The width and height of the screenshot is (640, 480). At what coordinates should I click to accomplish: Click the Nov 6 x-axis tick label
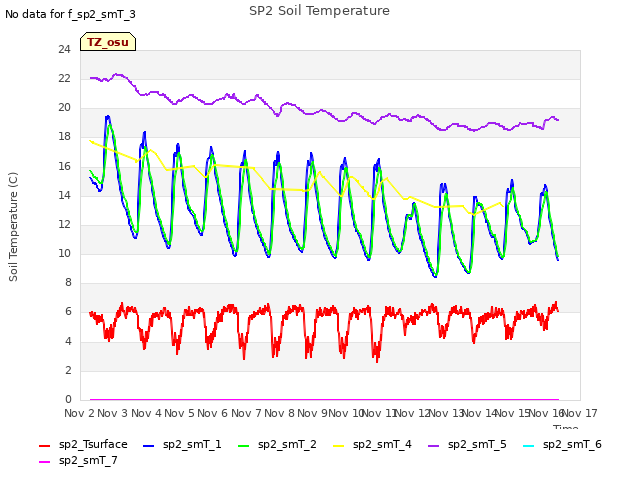click(x=213, y=413)
